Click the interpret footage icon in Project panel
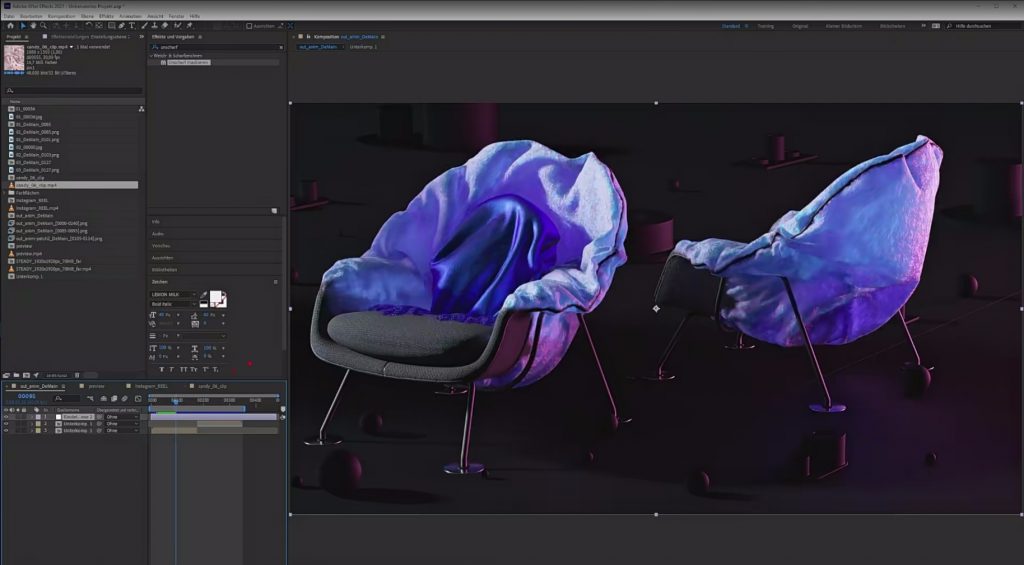This screenshot has width=1024, height=565. pos(6,376)
